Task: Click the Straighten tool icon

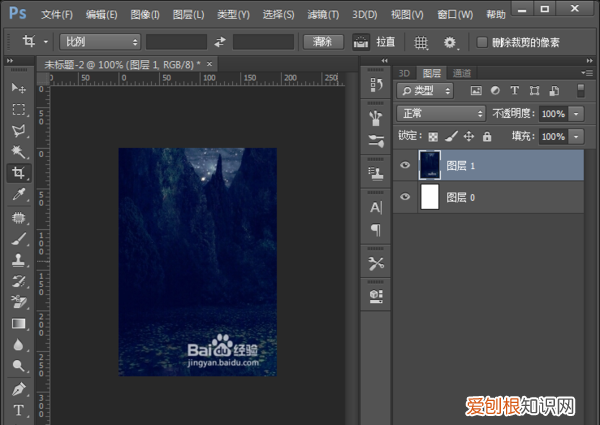Action: pyautogui.click(x=360, y=42)
